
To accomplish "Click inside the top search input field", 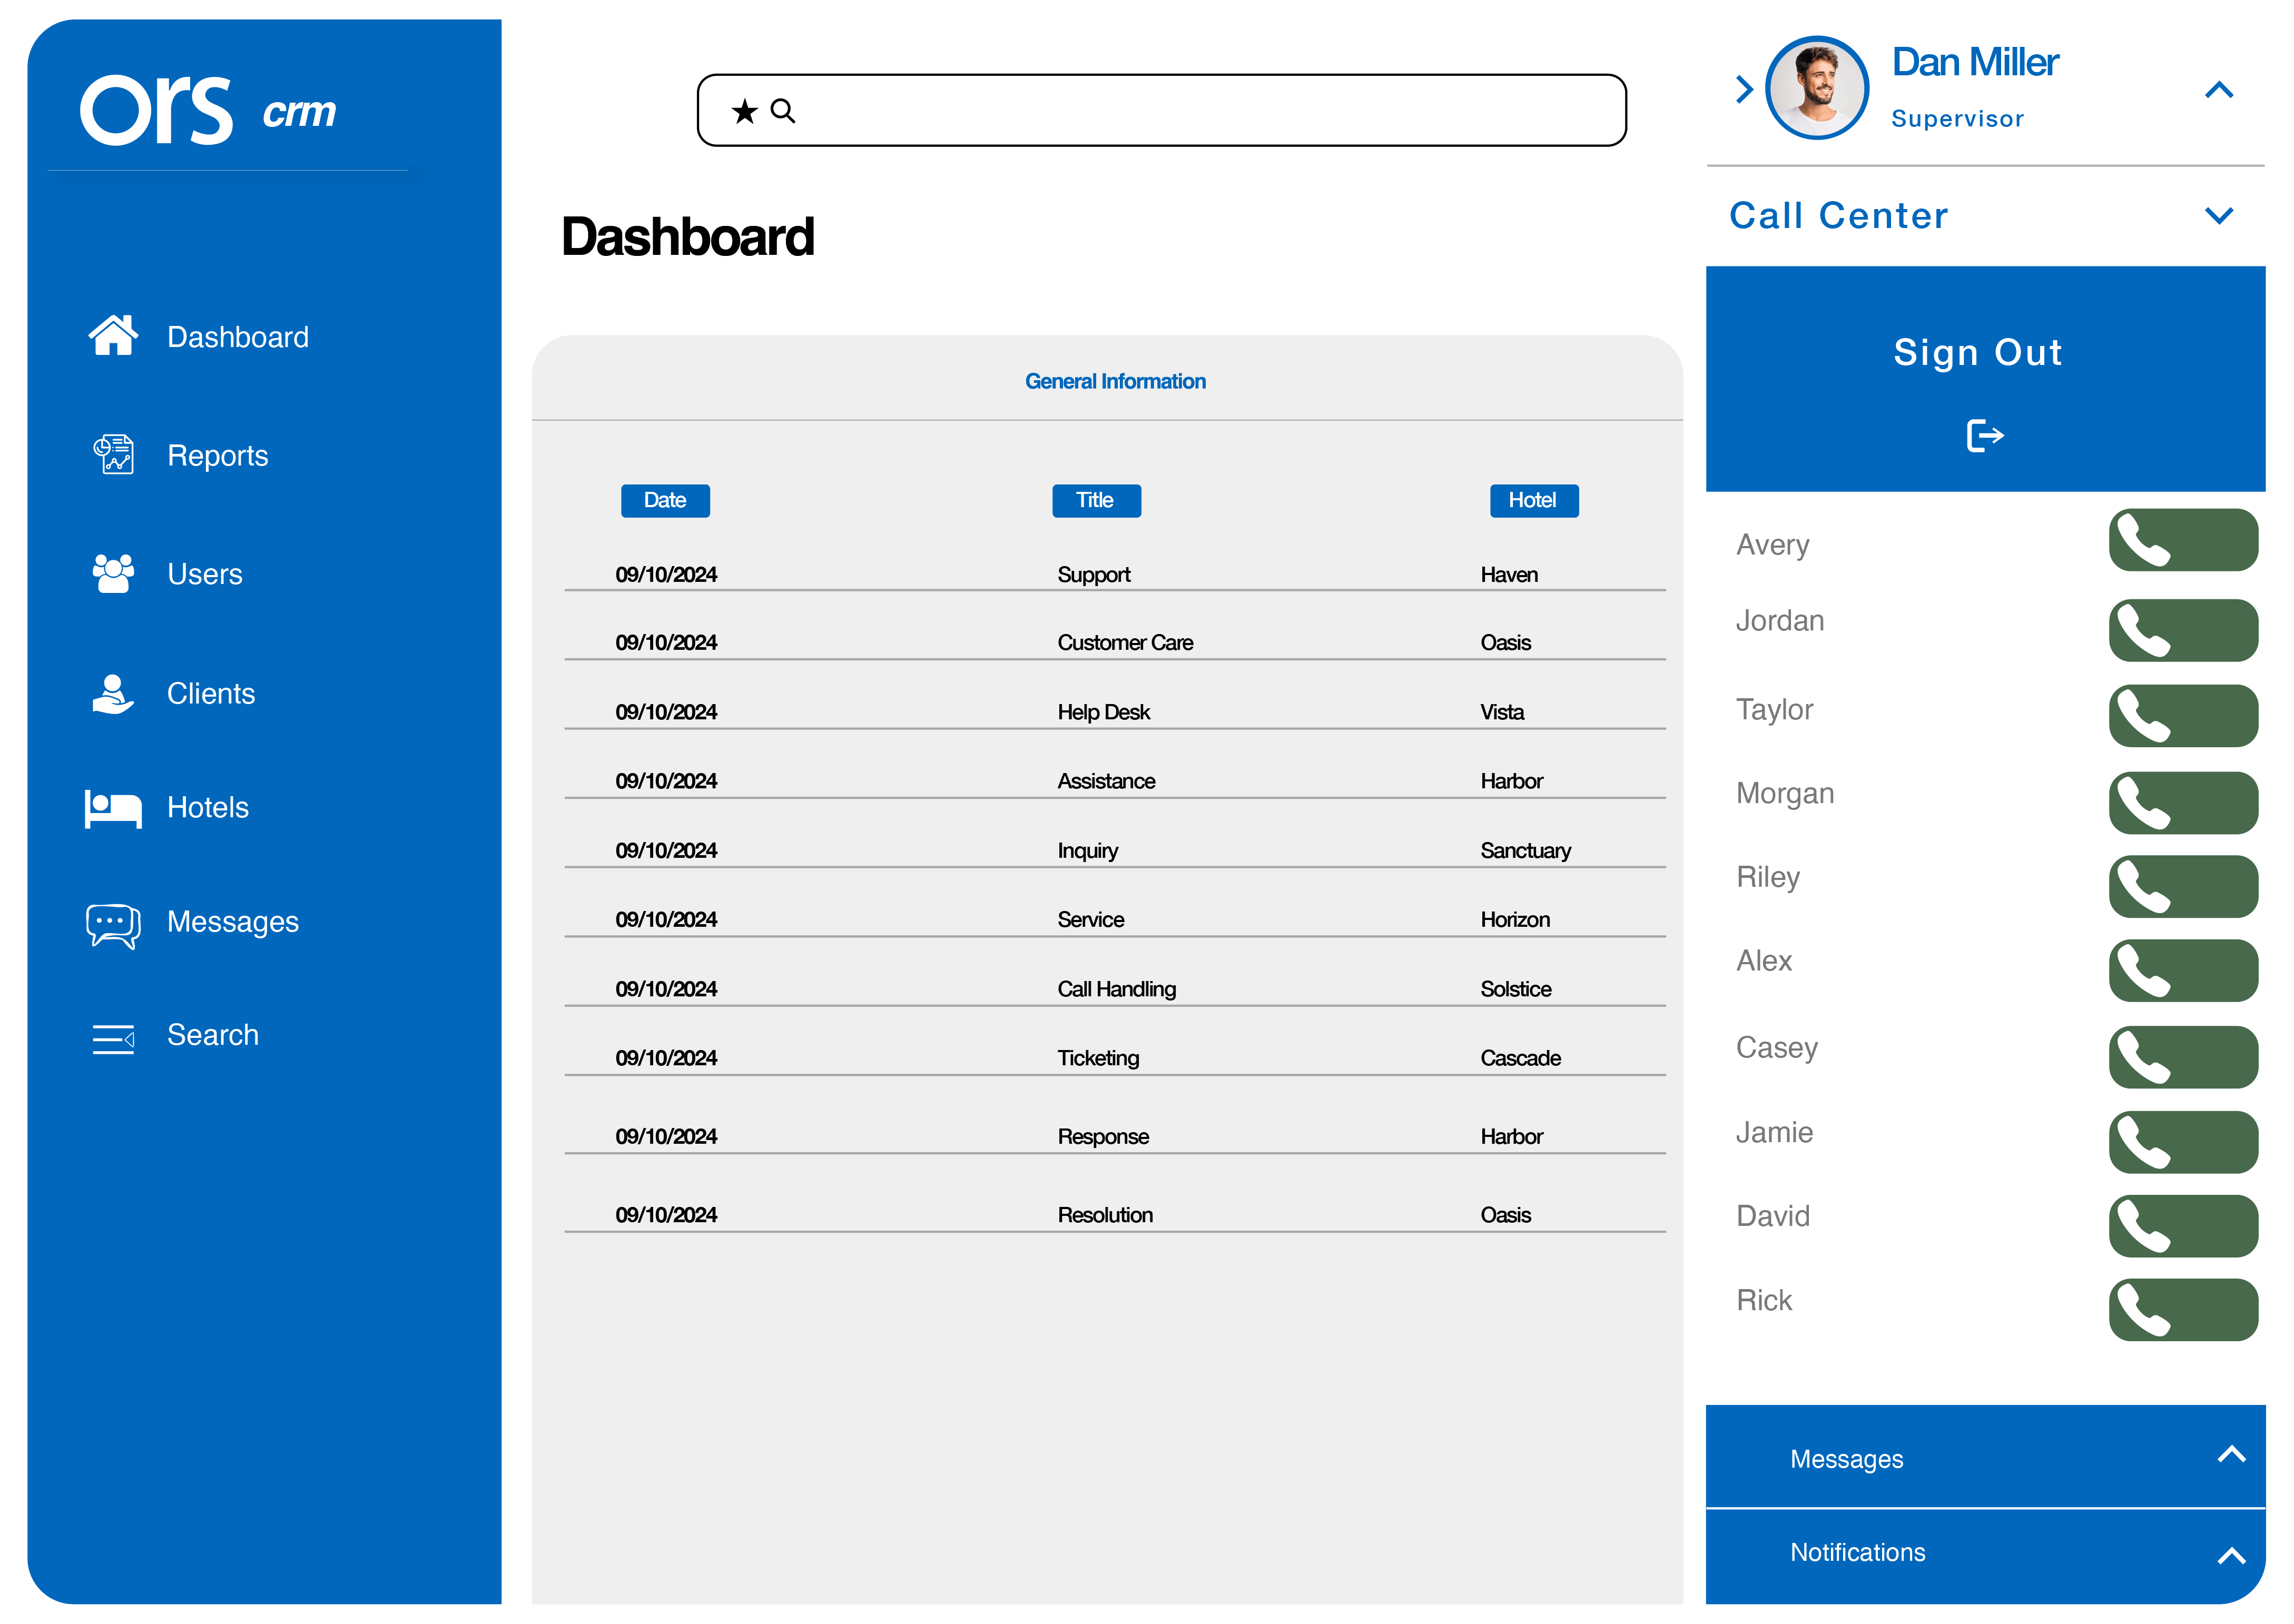I will coord(1161,110).
